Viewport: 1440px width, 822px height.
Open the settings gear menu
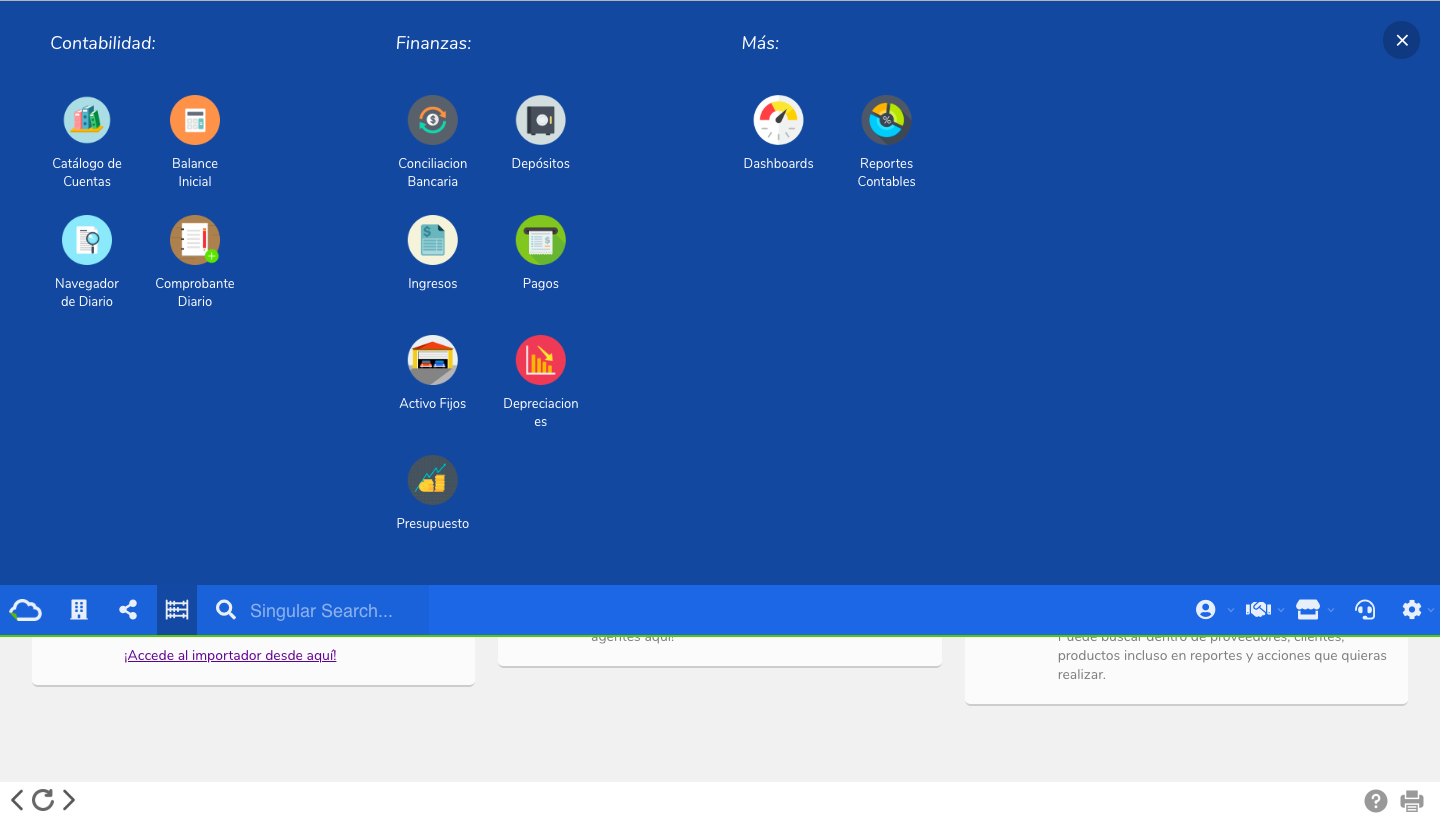(1418, 610)
